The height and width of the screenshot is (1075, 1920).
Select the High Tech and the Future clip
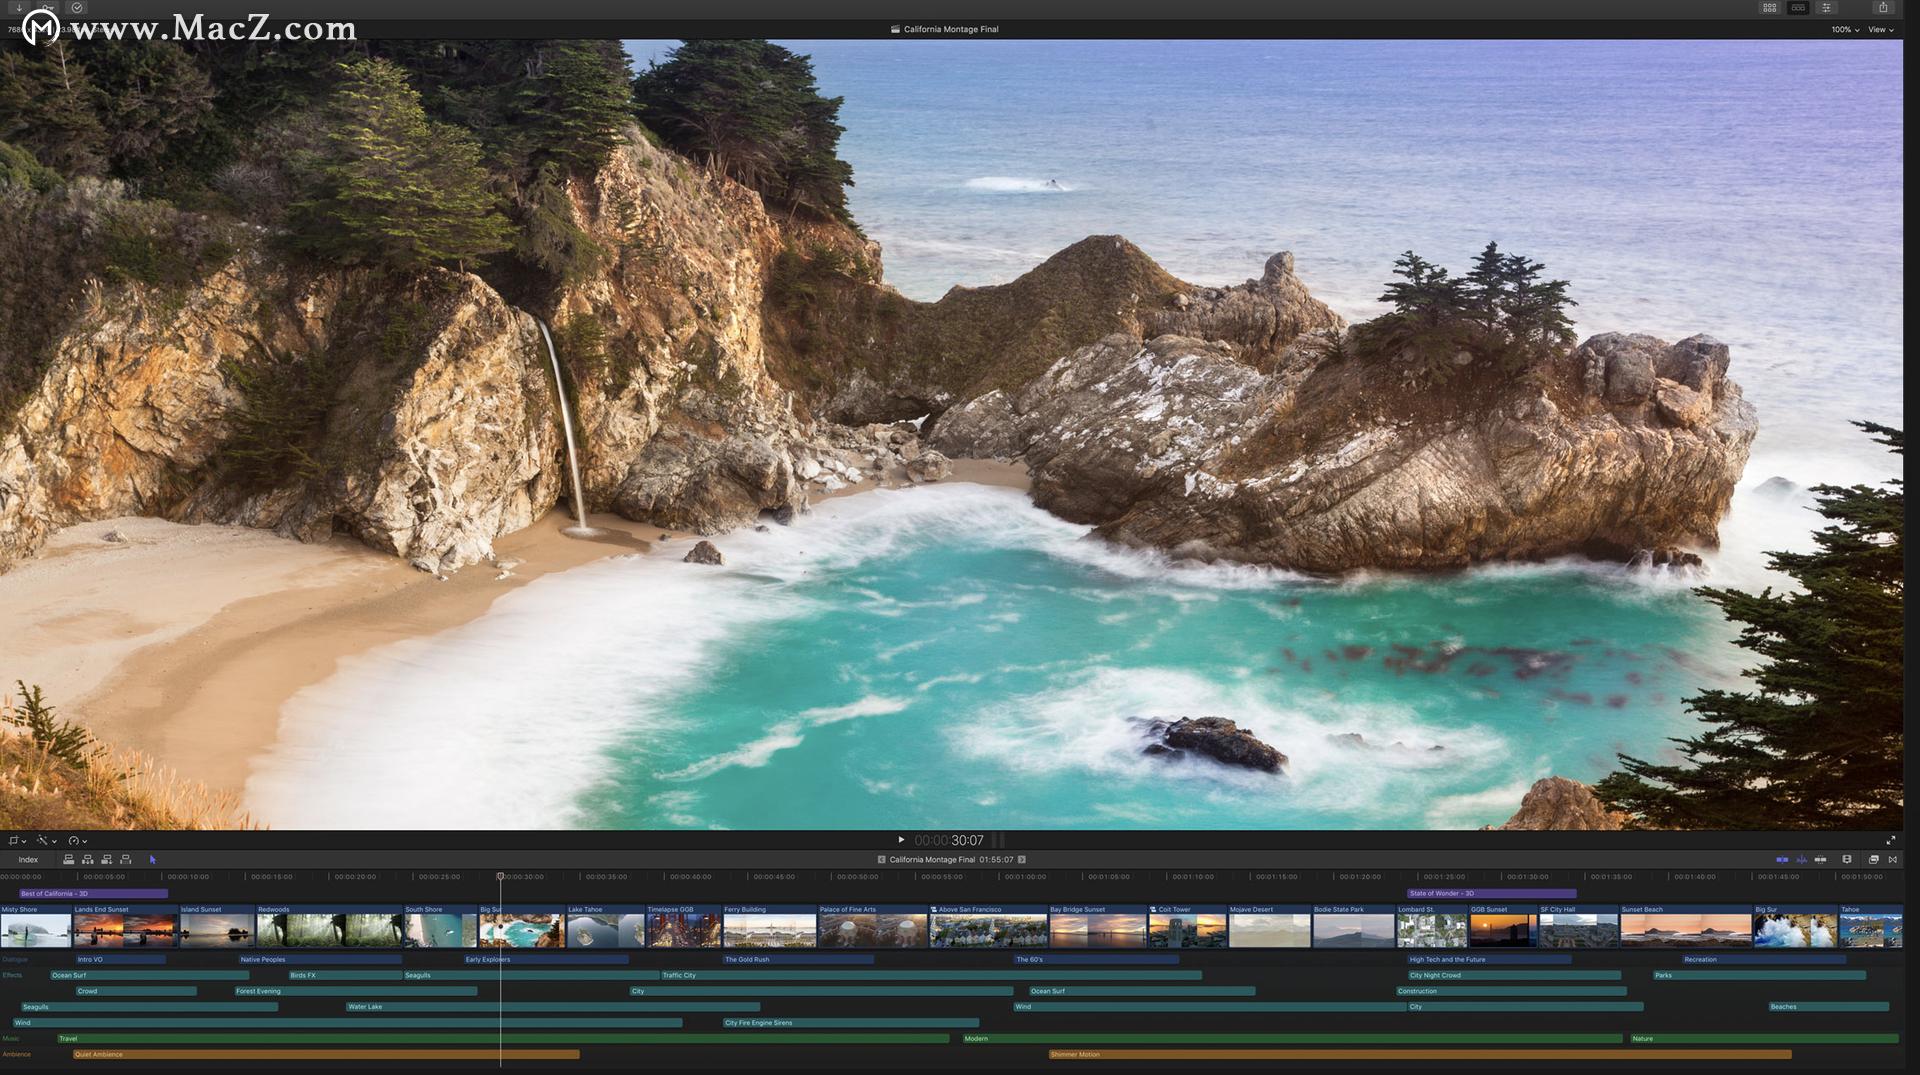[1489, 960]
